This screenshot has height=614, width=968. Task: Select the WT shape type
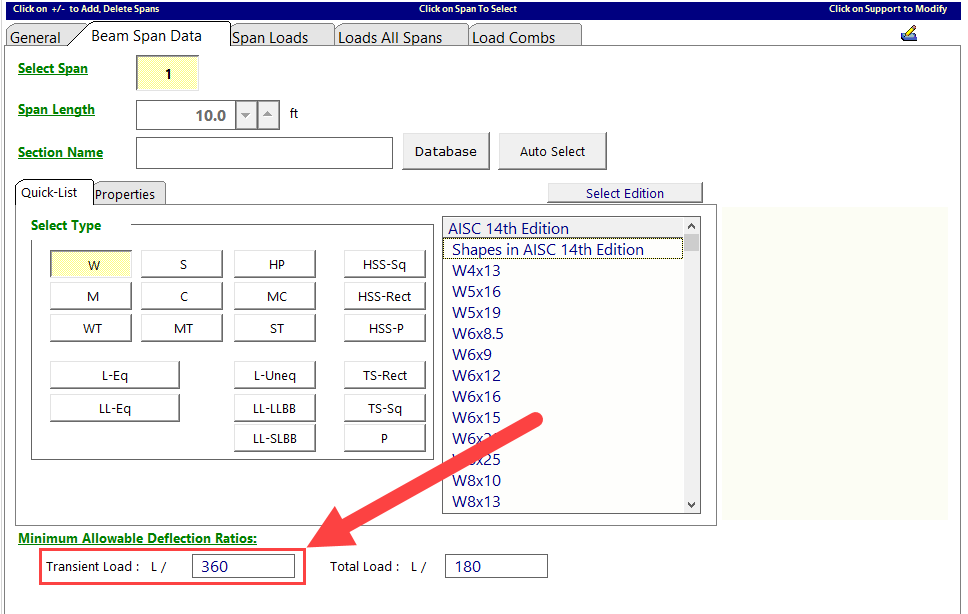coord(91,329)
